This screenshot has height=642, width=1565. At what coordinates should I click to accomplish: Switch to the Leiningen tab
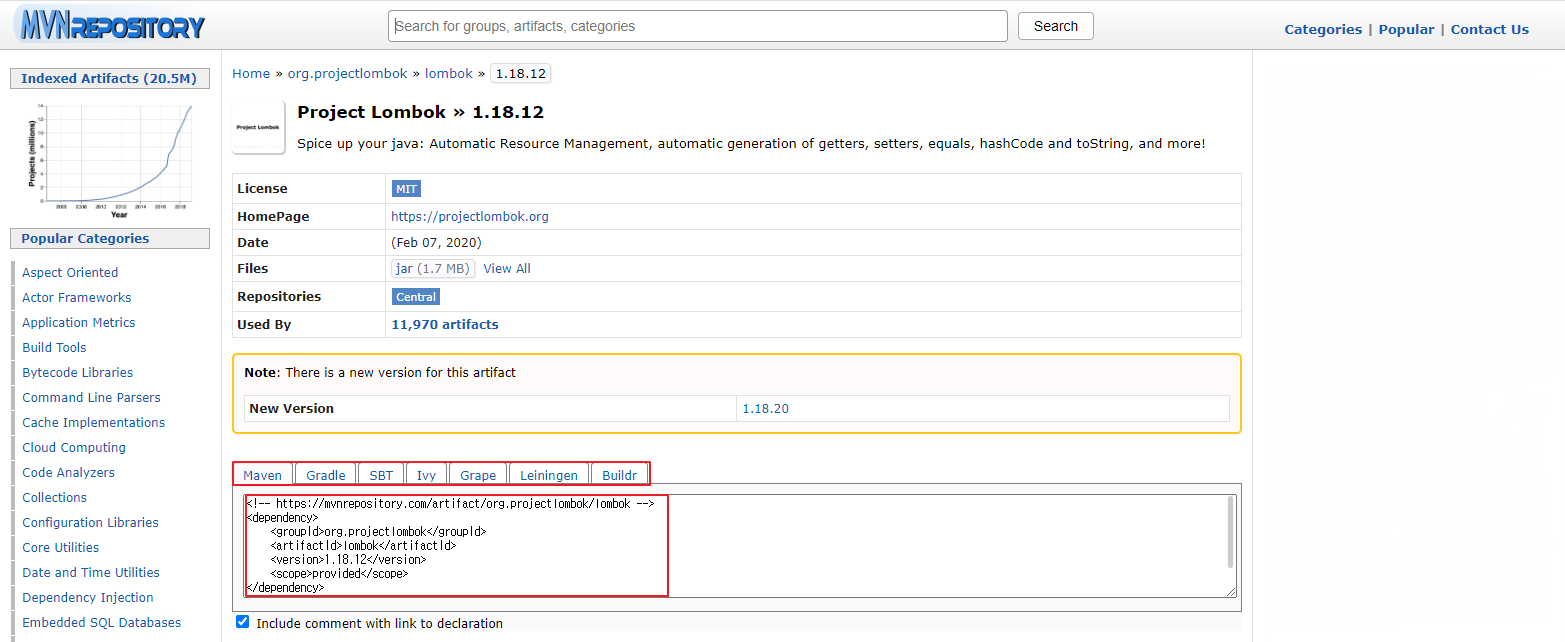(549, 475)
